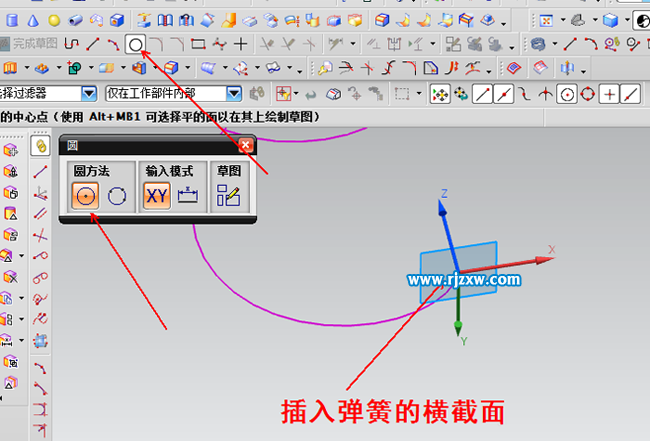The image size is (650, 441).
Task: Toggle End Point snap option
Action: pyautogui.click(x=483, y=94)
